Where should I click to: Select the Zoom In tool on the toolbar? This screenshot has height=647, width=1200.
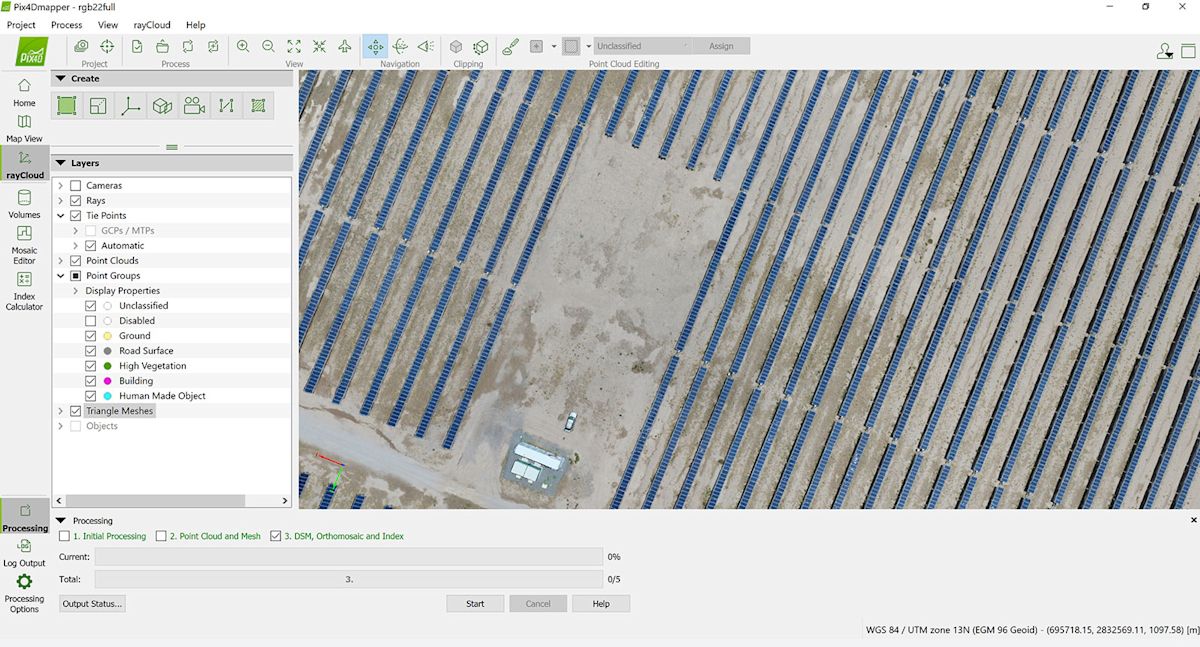(x=243, y=46)
